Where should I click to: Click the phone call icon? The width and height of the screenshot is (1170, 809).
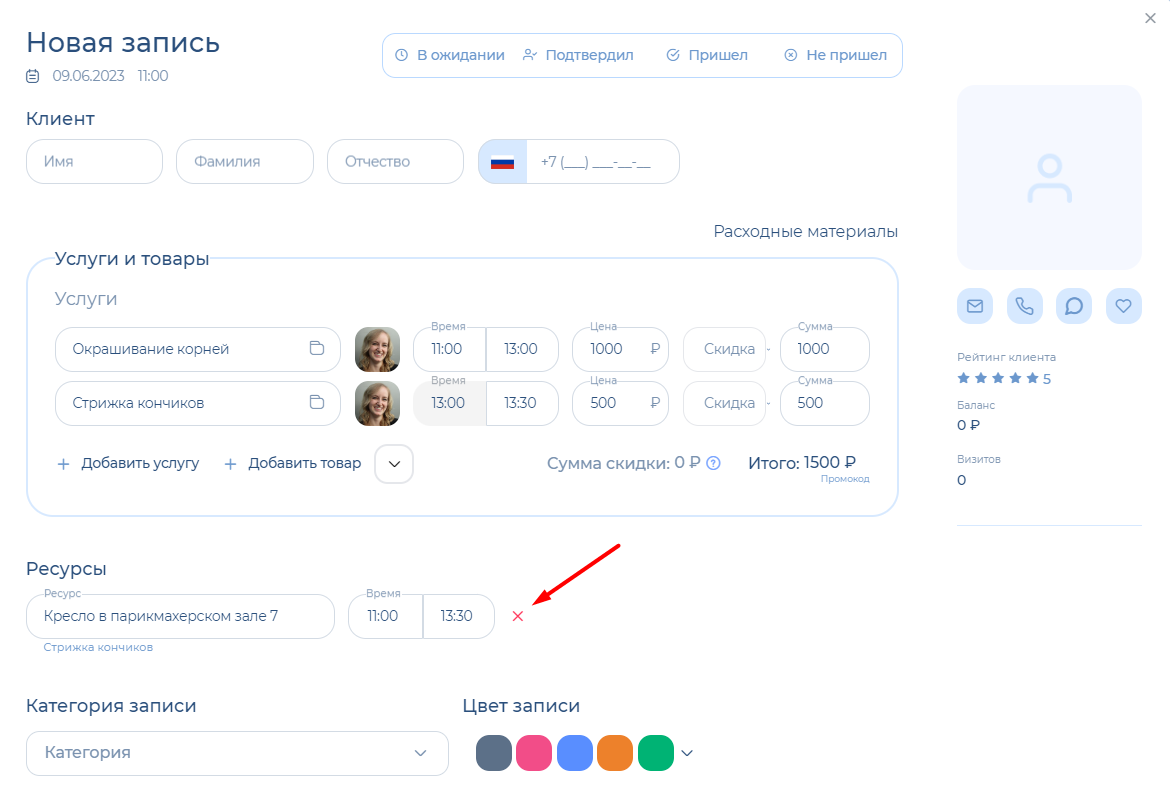click(x=1024, y=306)
